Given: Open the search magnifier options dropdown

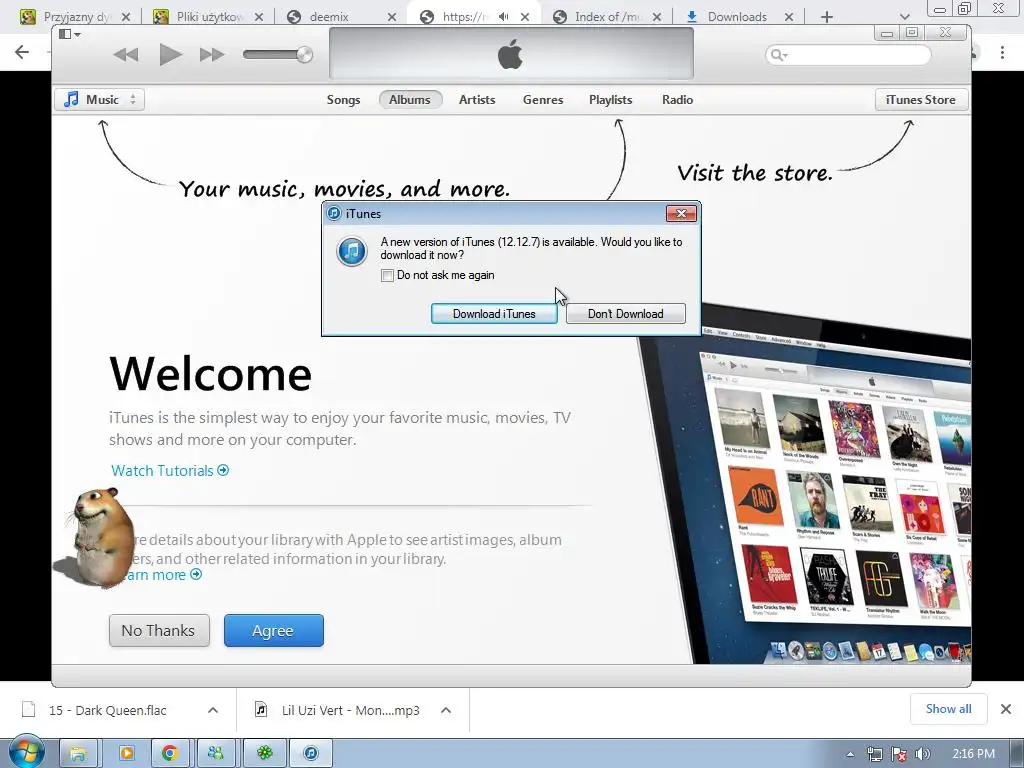Looking at the screenshot, I should [x=778, y=55].
